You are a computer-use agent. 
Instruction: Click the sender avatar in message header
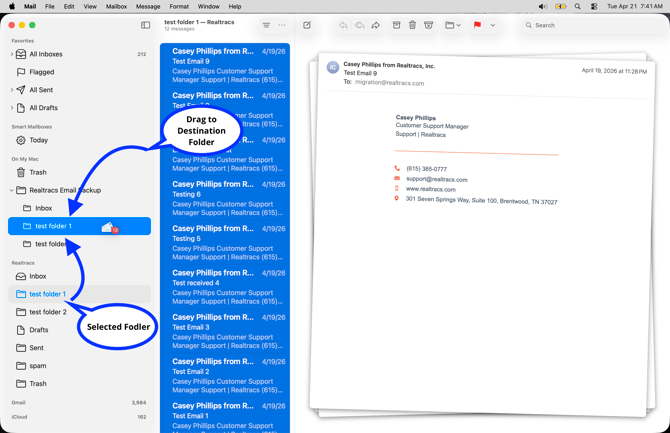pyautogui.click(x=333, y=68)
